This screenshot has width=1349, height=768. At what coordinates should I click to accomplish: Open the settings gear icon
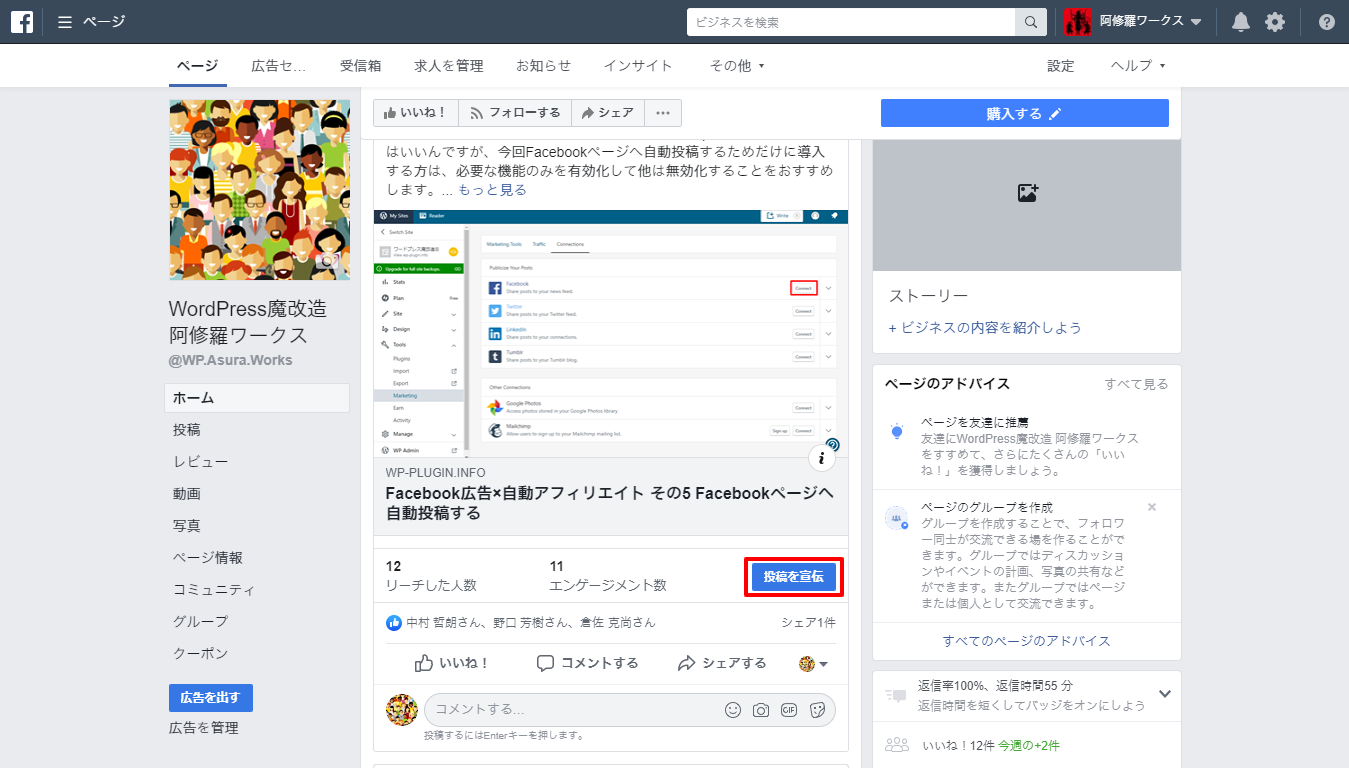[x=1274, y=22]
